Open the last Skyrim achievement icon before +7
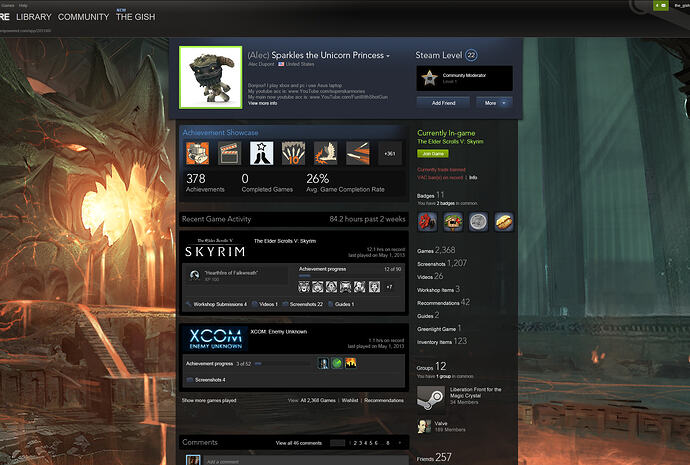The width and height of the screenshot is (690, 465). click(374, 287)
